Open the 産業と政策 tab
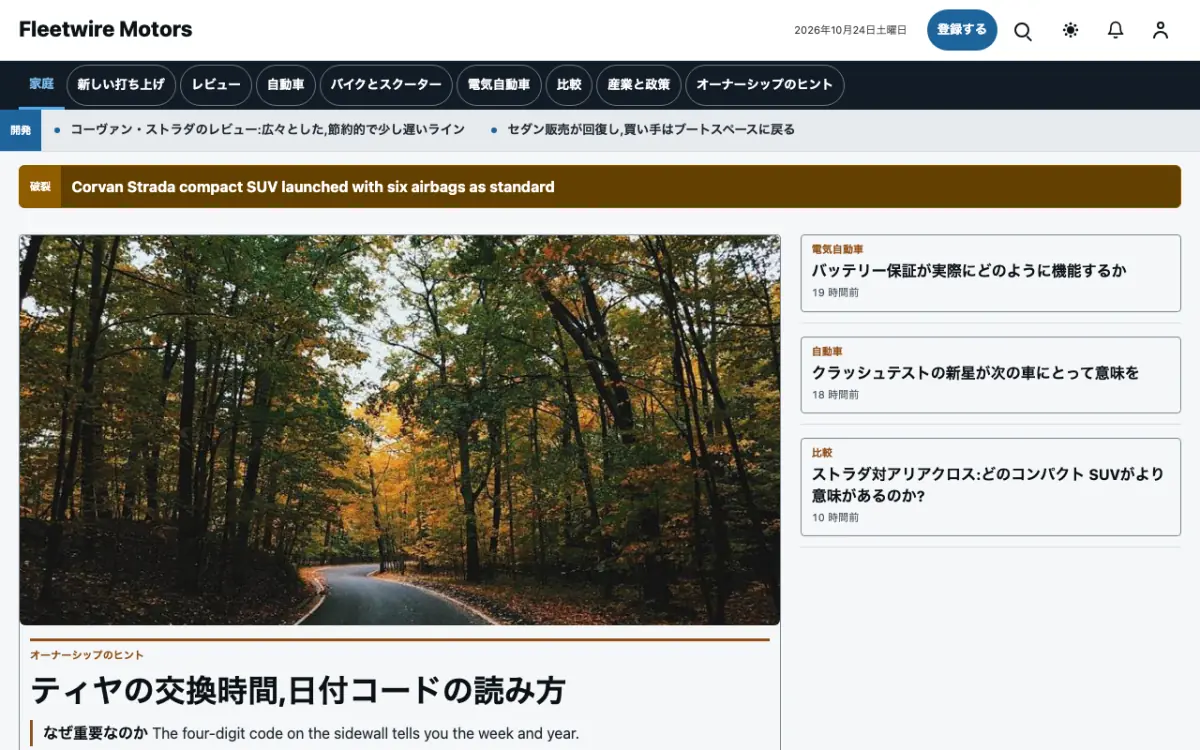 [x=639, y=85]
